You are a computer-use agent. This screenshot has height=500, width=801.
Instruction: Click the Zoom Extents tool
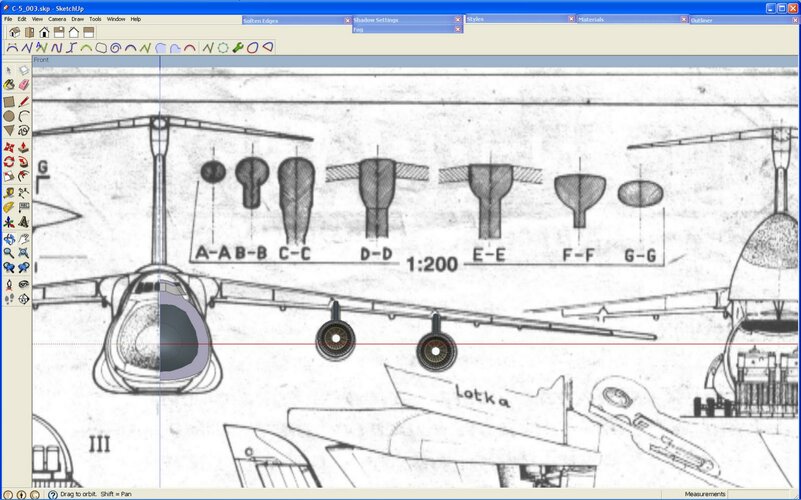click(x=23, y=253)
